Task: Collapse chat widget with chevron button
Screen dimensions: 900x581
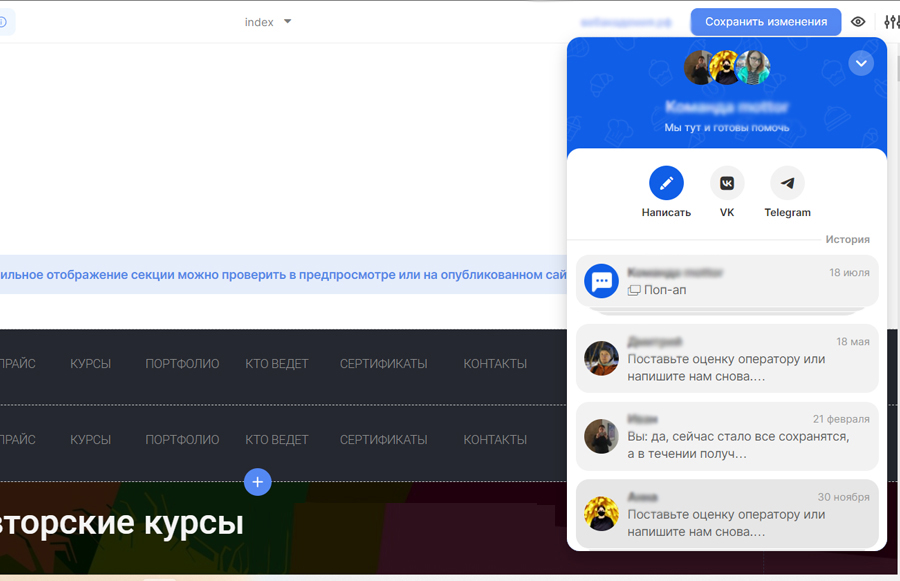Action: pos(861,64)
